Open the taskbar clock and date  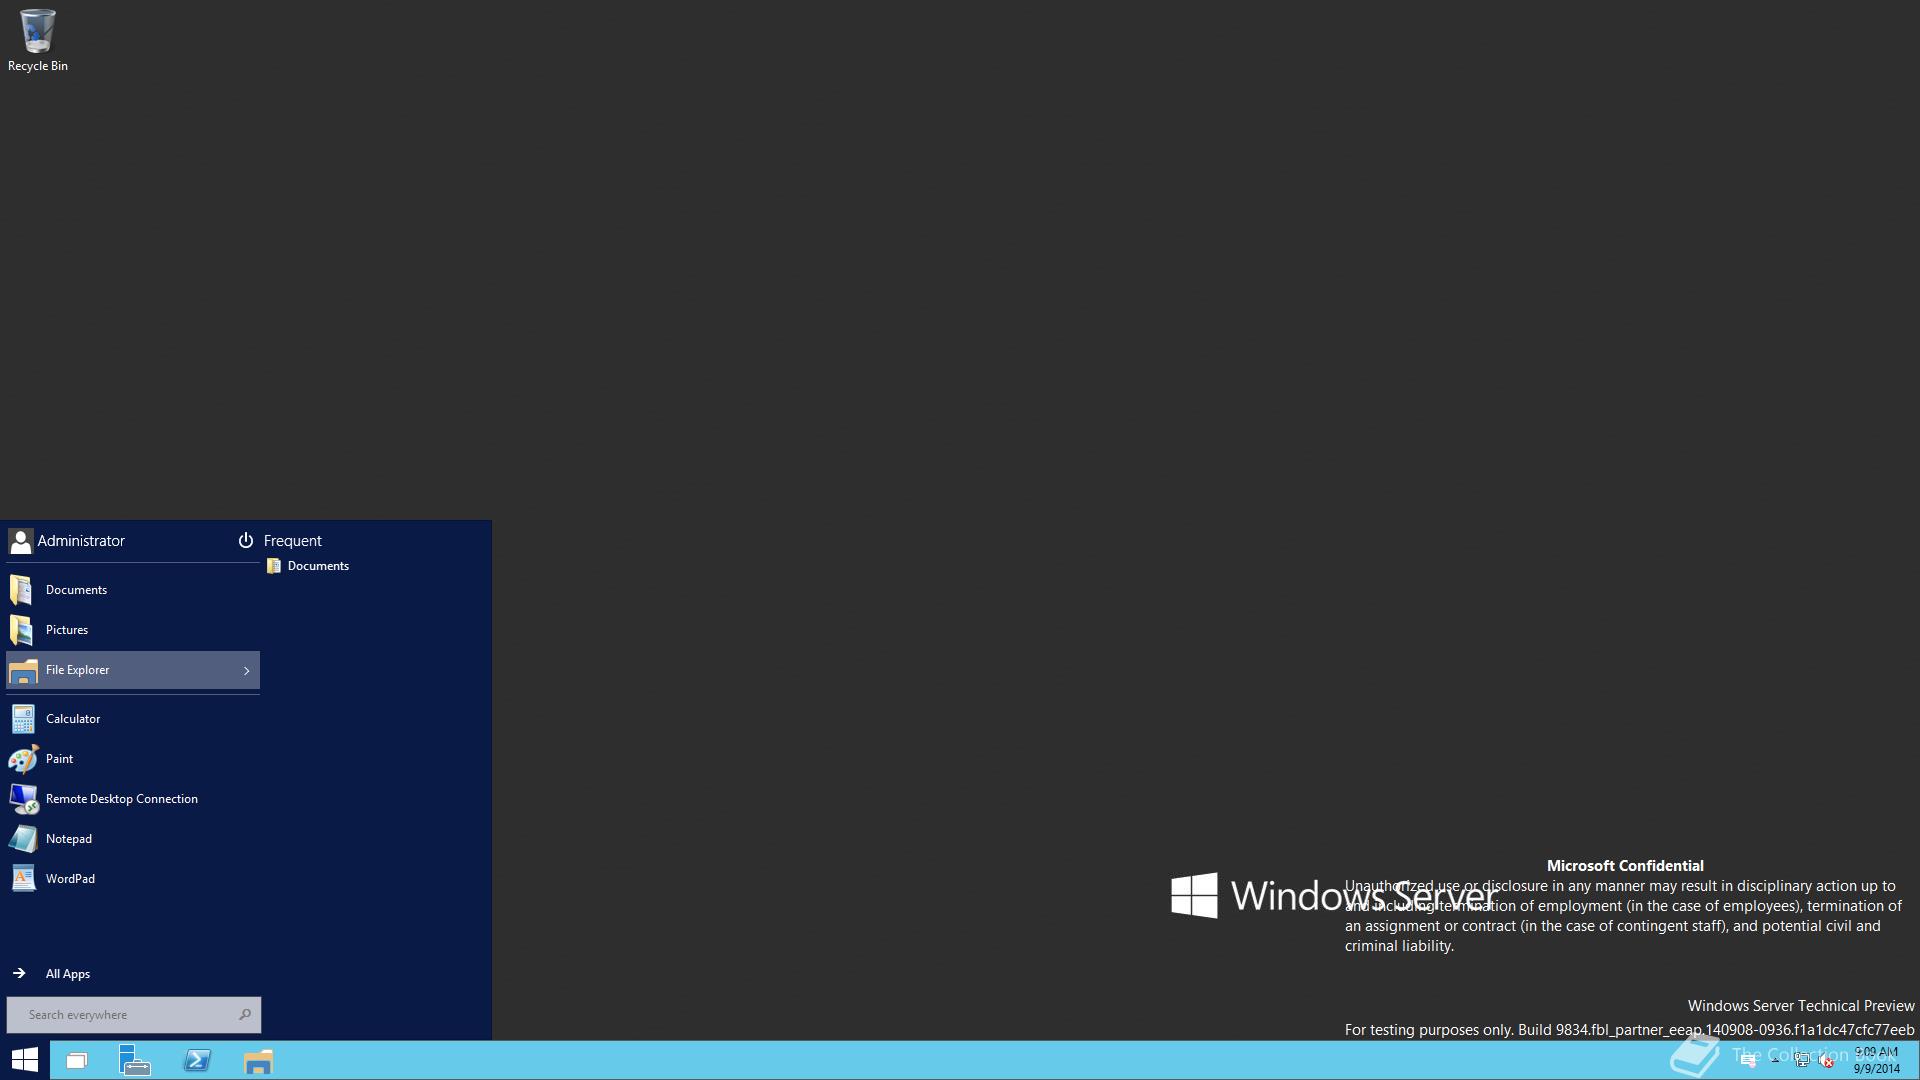(1876, 1060)
